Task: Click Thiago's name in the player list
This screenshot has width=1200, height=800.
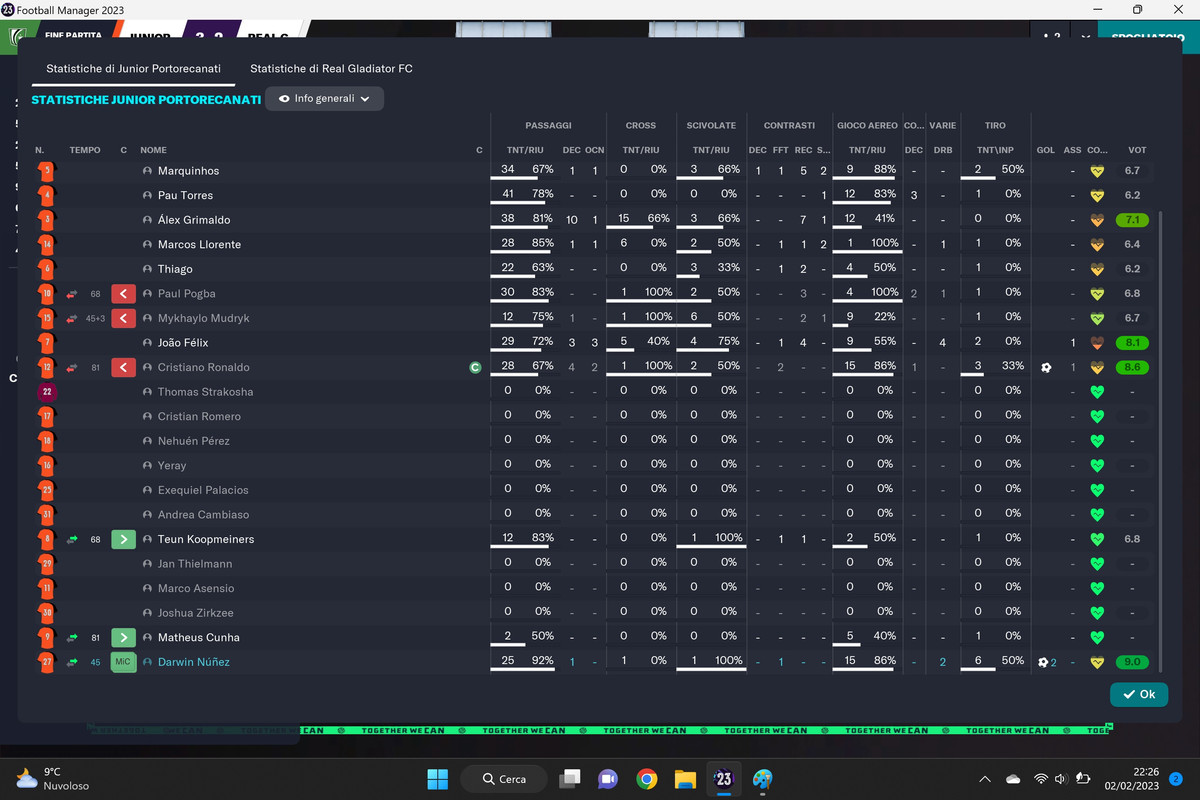Action: tap(175, 269)
